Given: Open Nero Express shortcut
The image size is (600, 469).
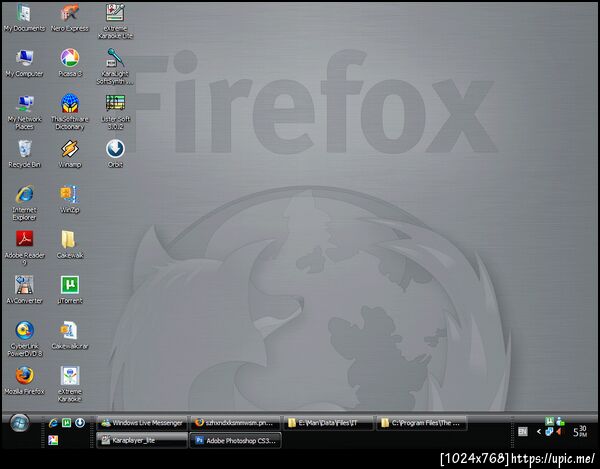Looking at the screenshot, I should pos(70,18).
